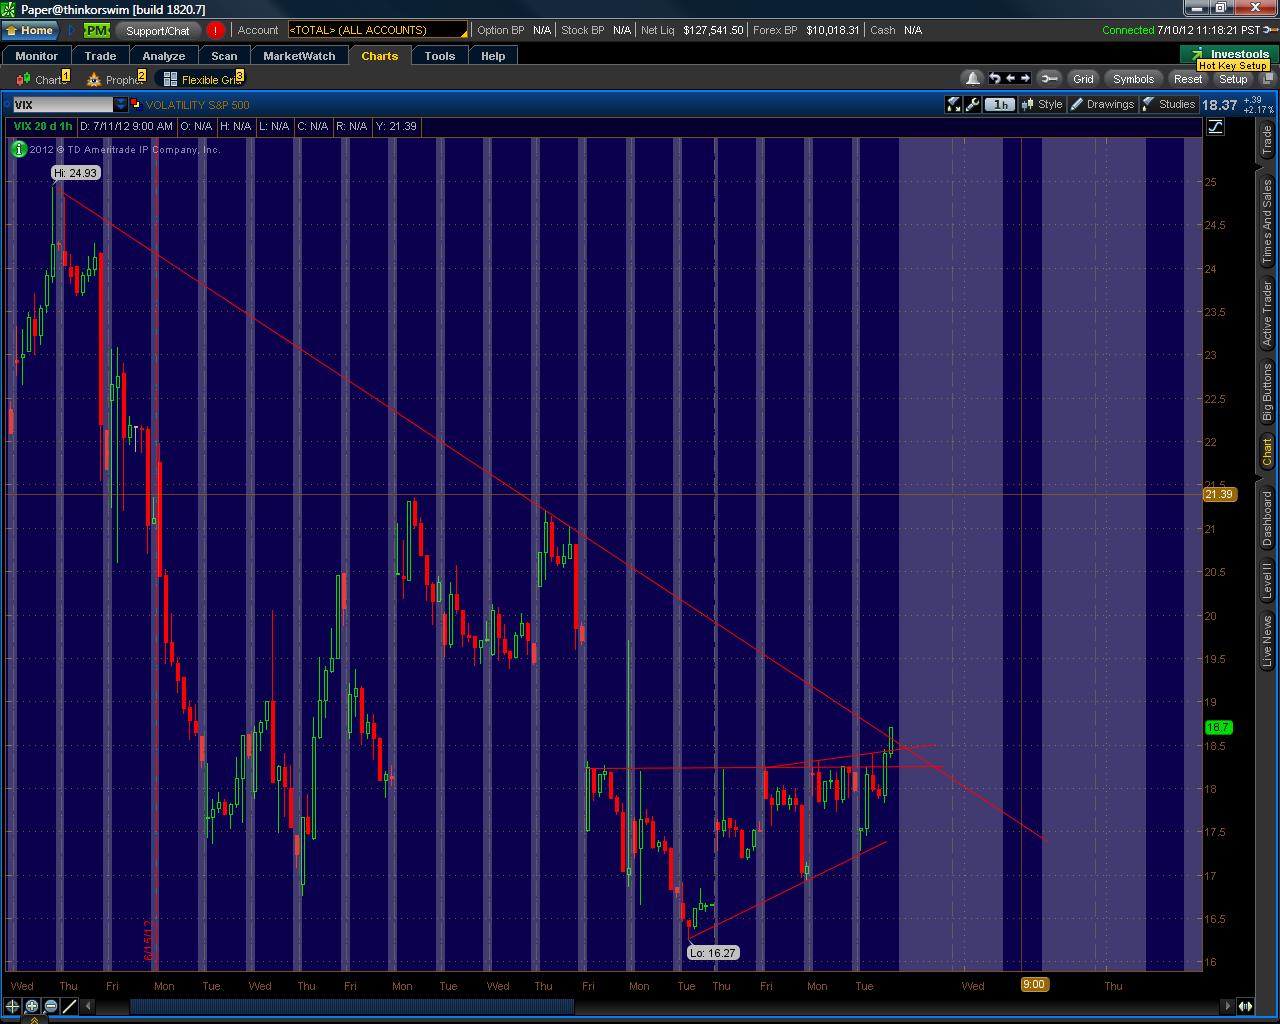Click the Grid button
This screenshot has width=1280, height=1024.
tap(1083, 78)
